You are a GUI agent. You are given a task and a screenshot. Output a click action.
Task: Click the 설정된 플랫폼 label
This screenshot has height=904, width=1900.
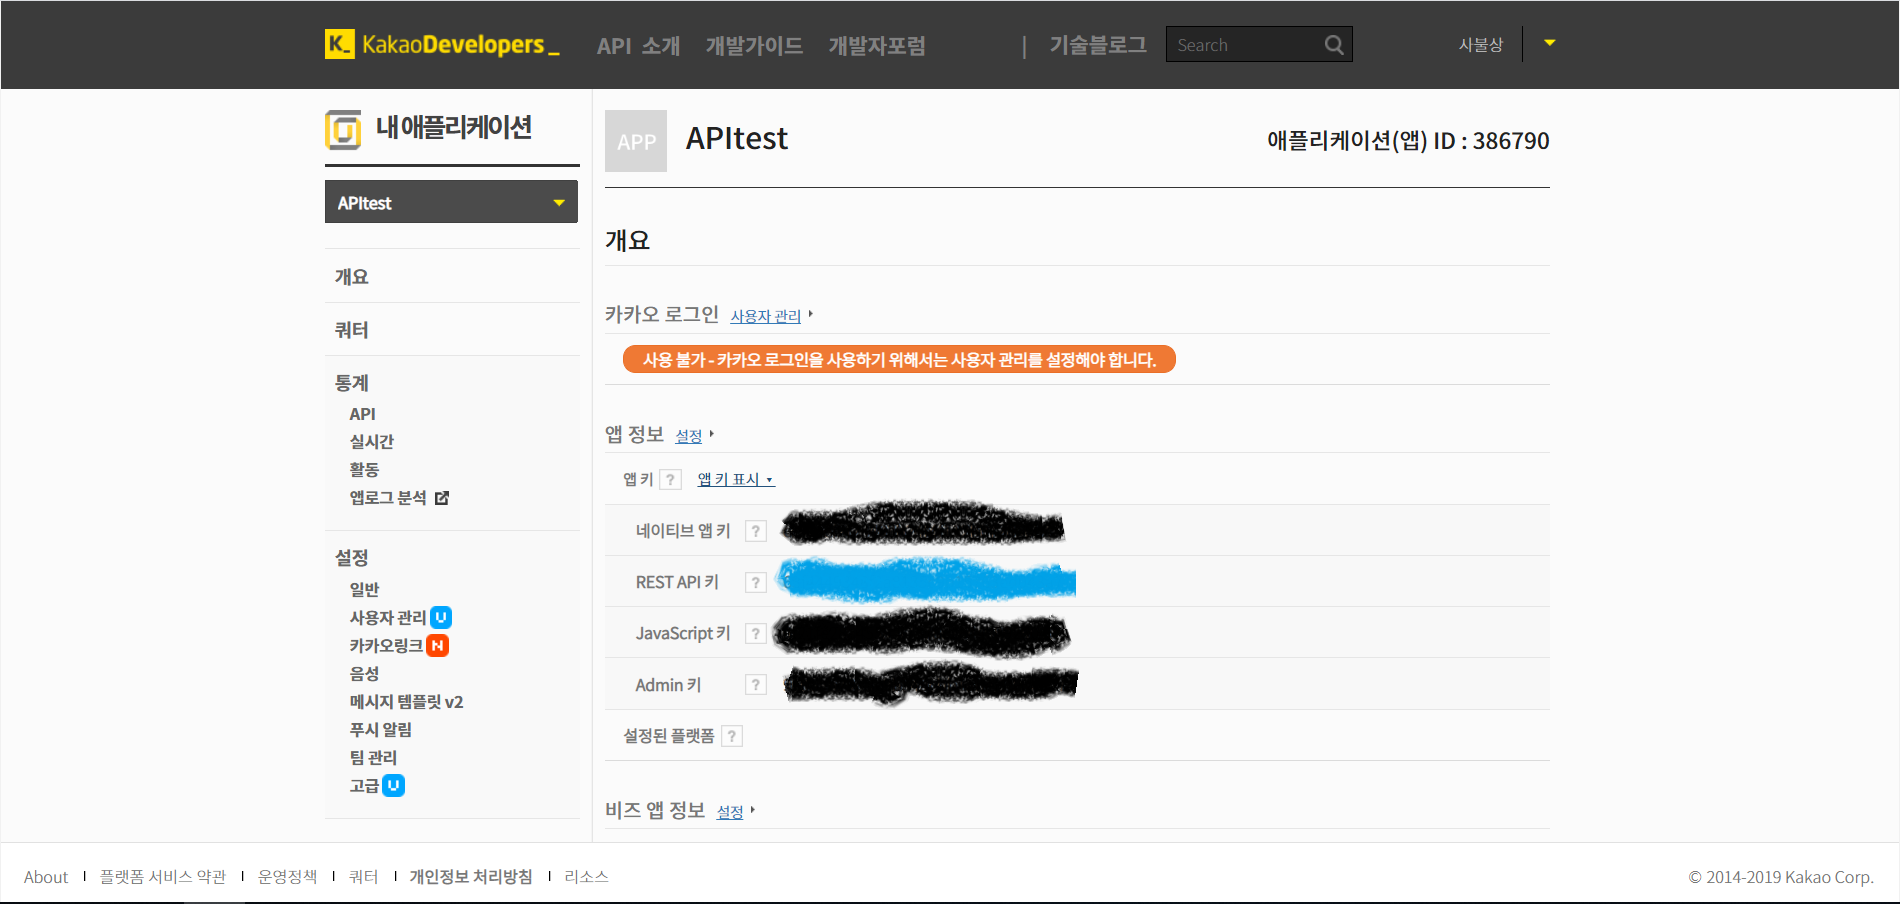pos(669,736)
